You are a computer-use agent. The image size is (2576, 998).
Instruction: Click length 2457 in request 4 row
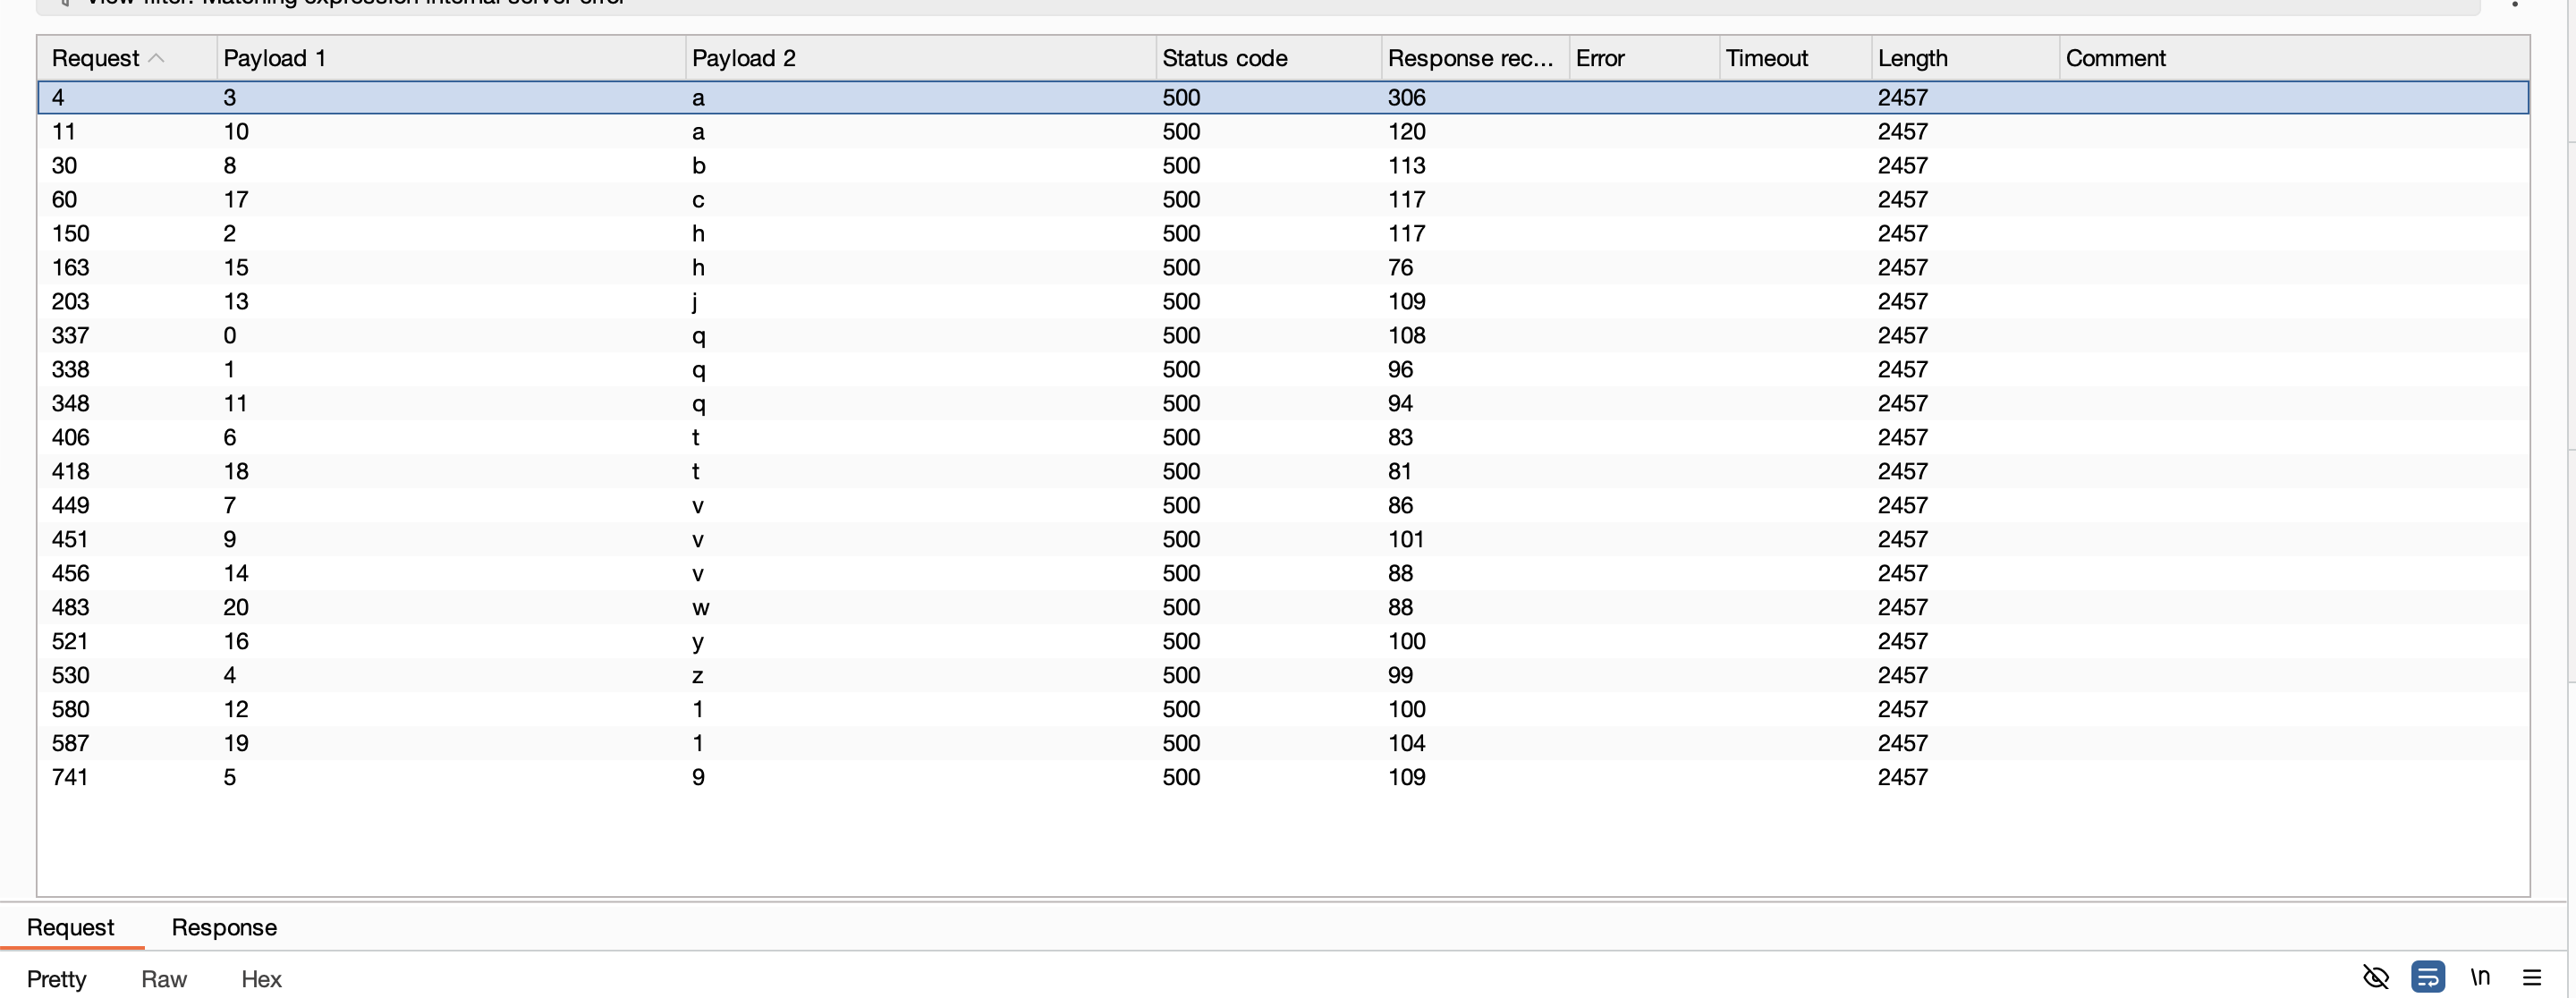click(x=1902, y=97)
